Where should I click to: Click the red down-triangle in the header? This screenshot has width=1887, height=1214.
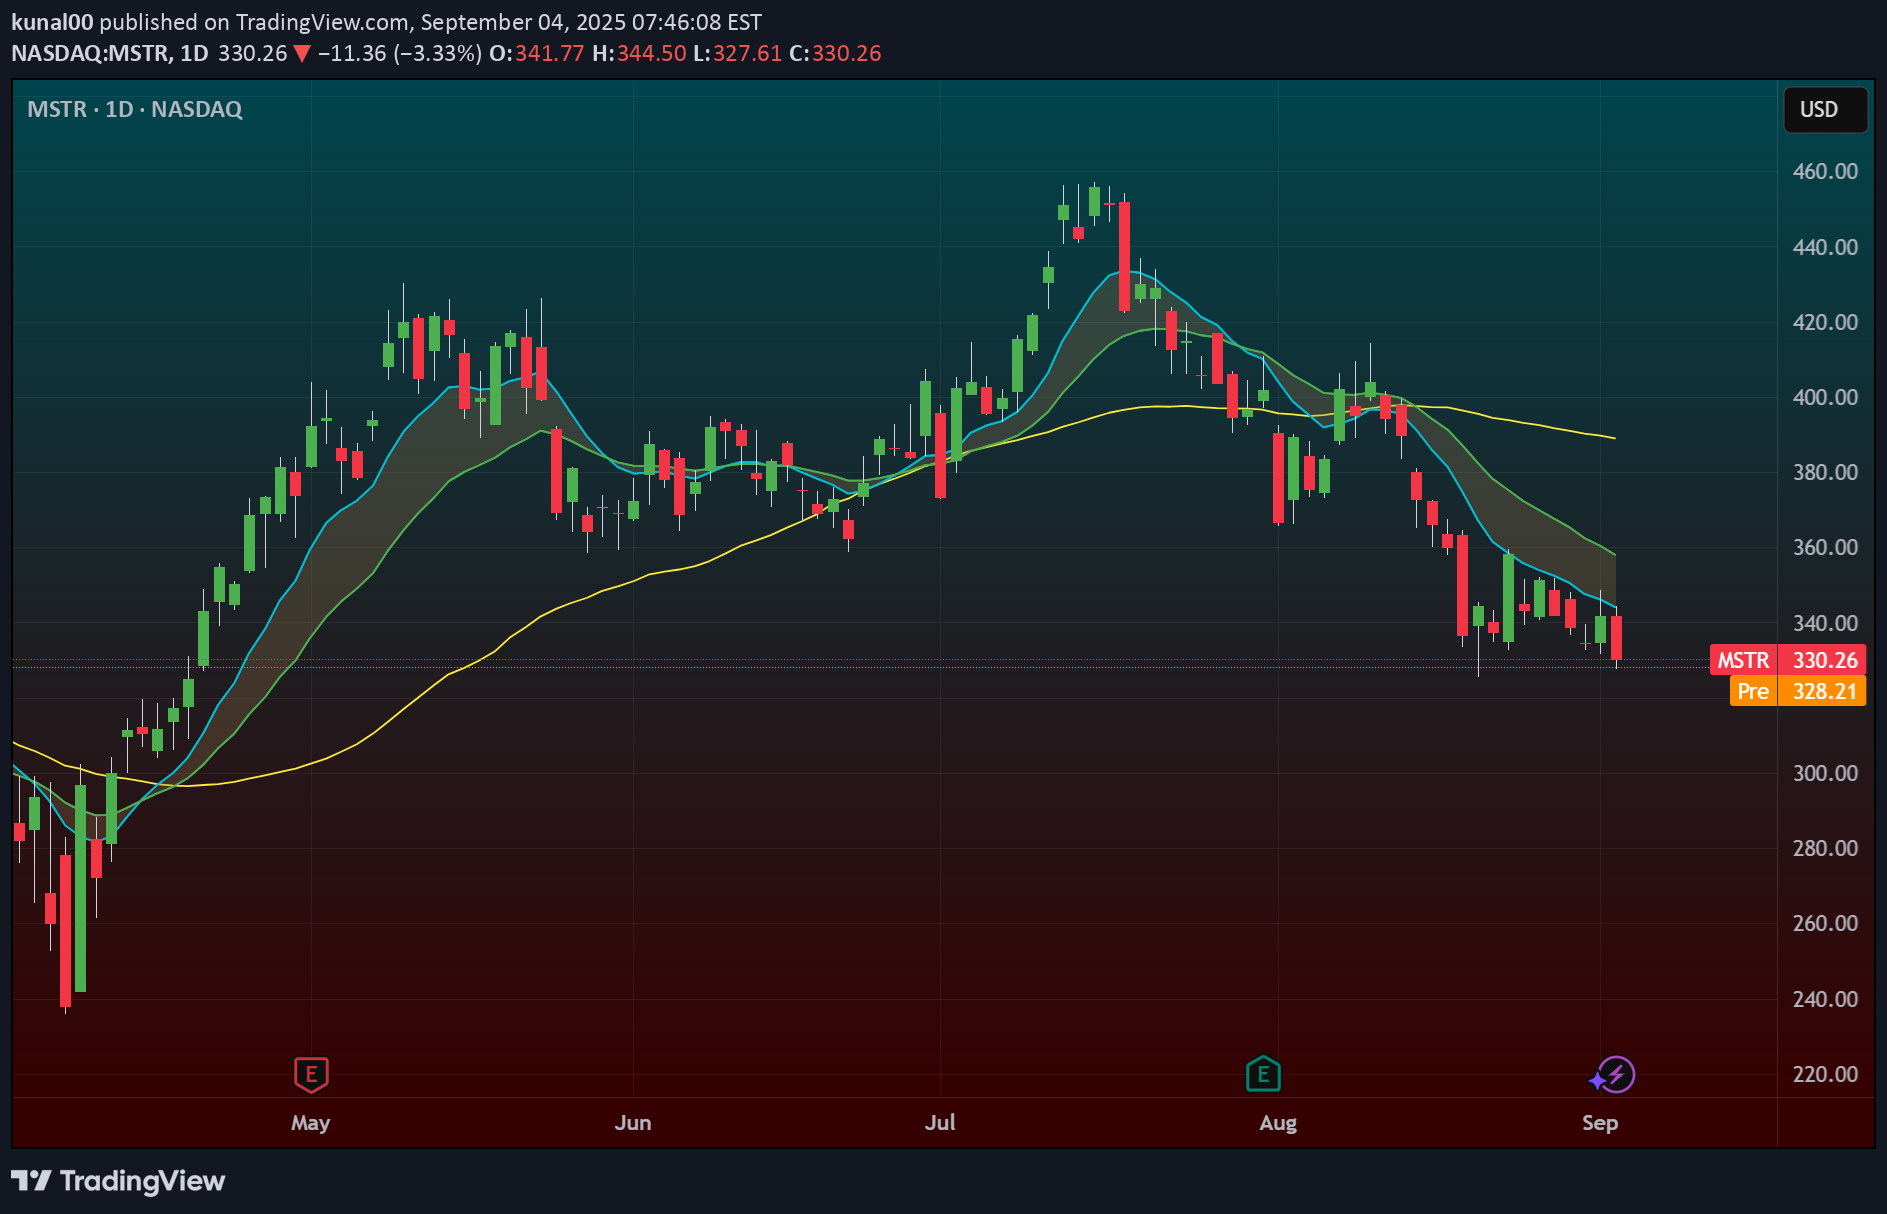click(301, 54)
